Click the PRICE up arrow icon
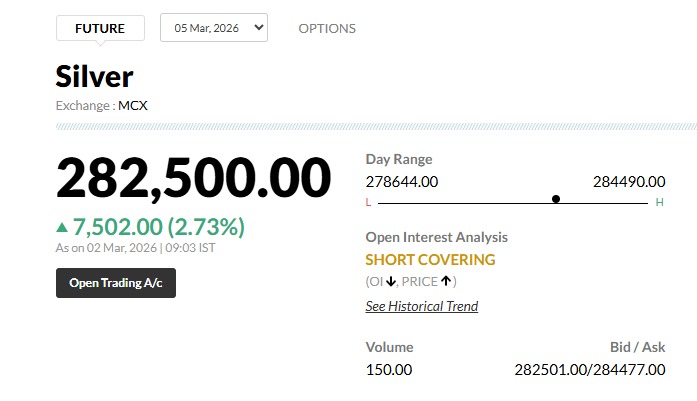This screenshot has height=401, width=697. [x=446, y=281]
